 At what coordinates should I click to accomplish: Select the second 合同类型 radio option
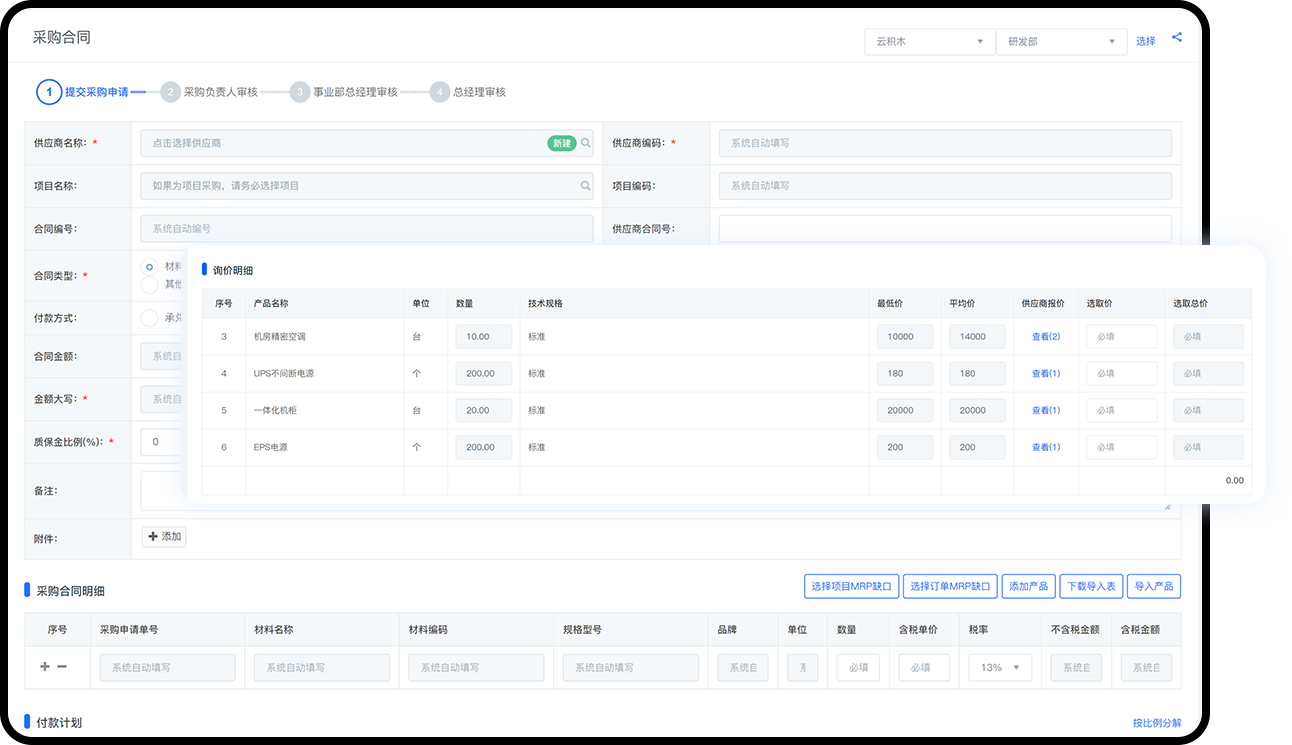click(149, 284)
